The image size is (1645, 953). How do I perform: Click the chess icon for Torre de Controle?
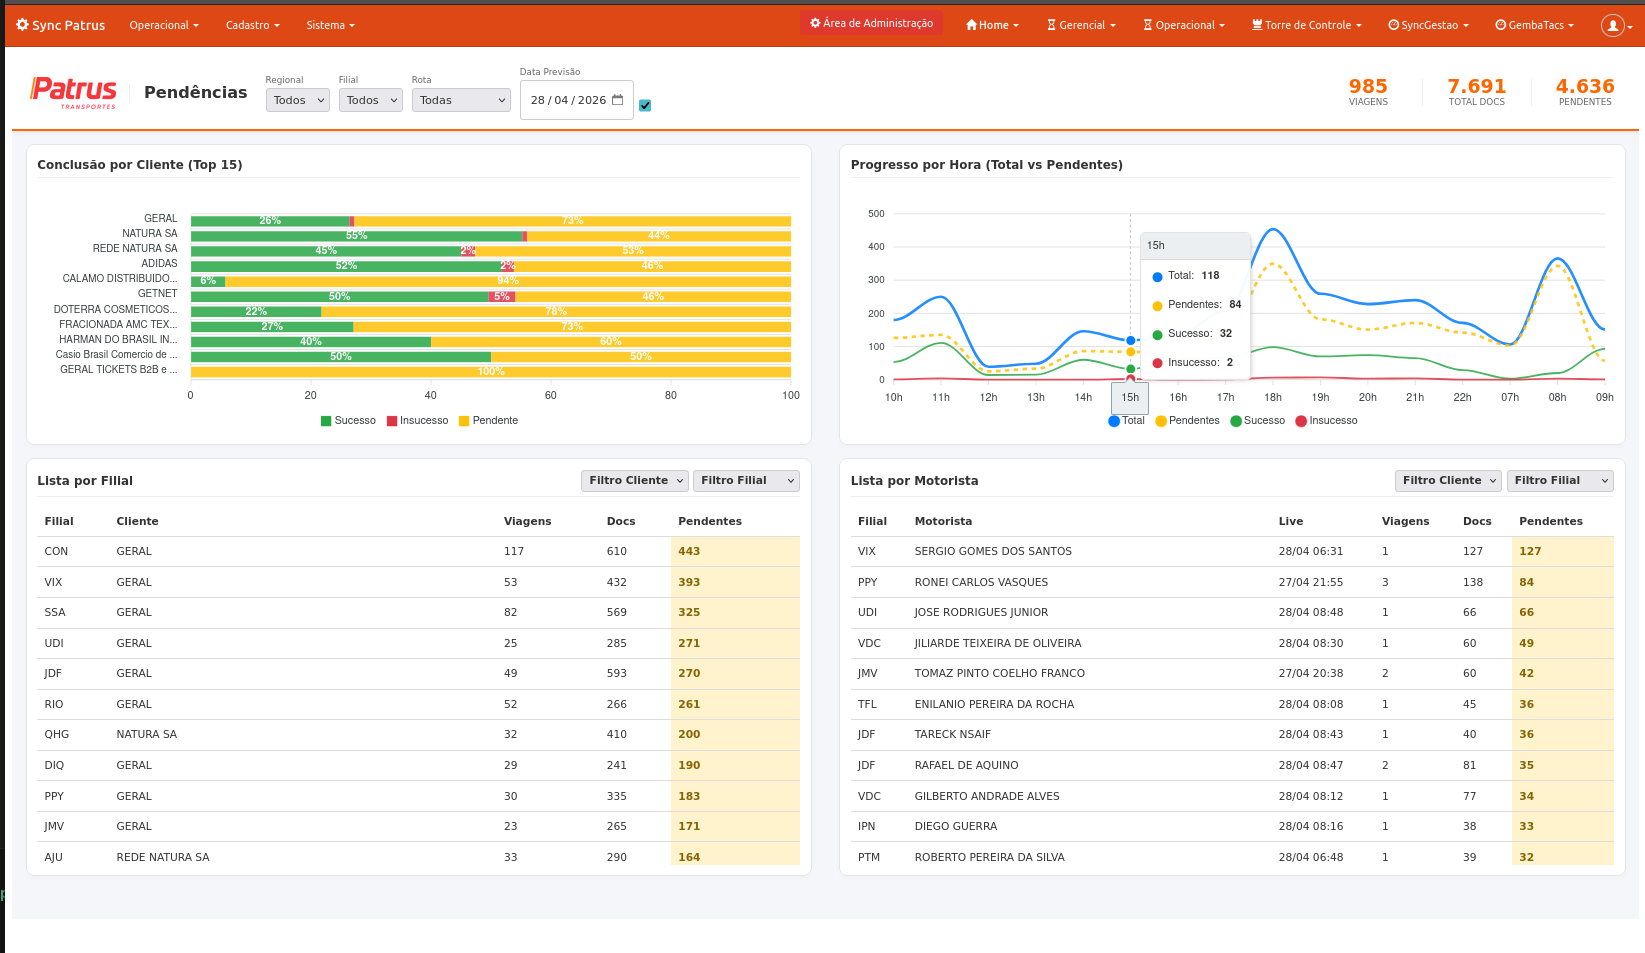(x=1257, y=25)
